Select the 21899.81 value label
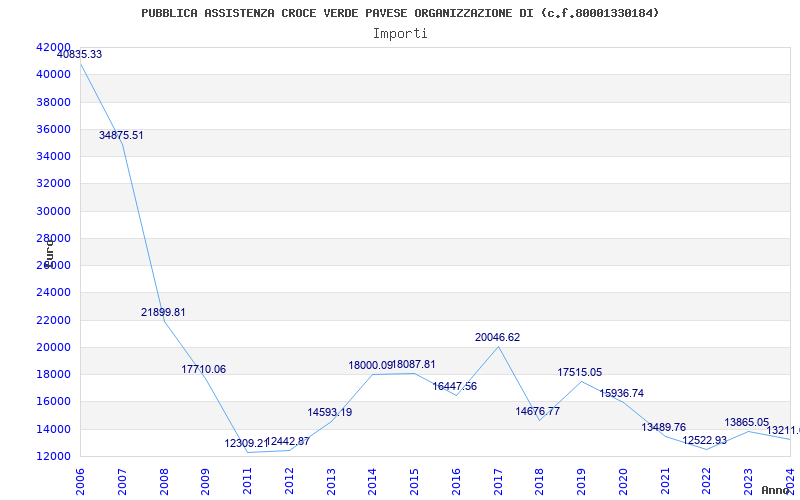 point(163,312)
